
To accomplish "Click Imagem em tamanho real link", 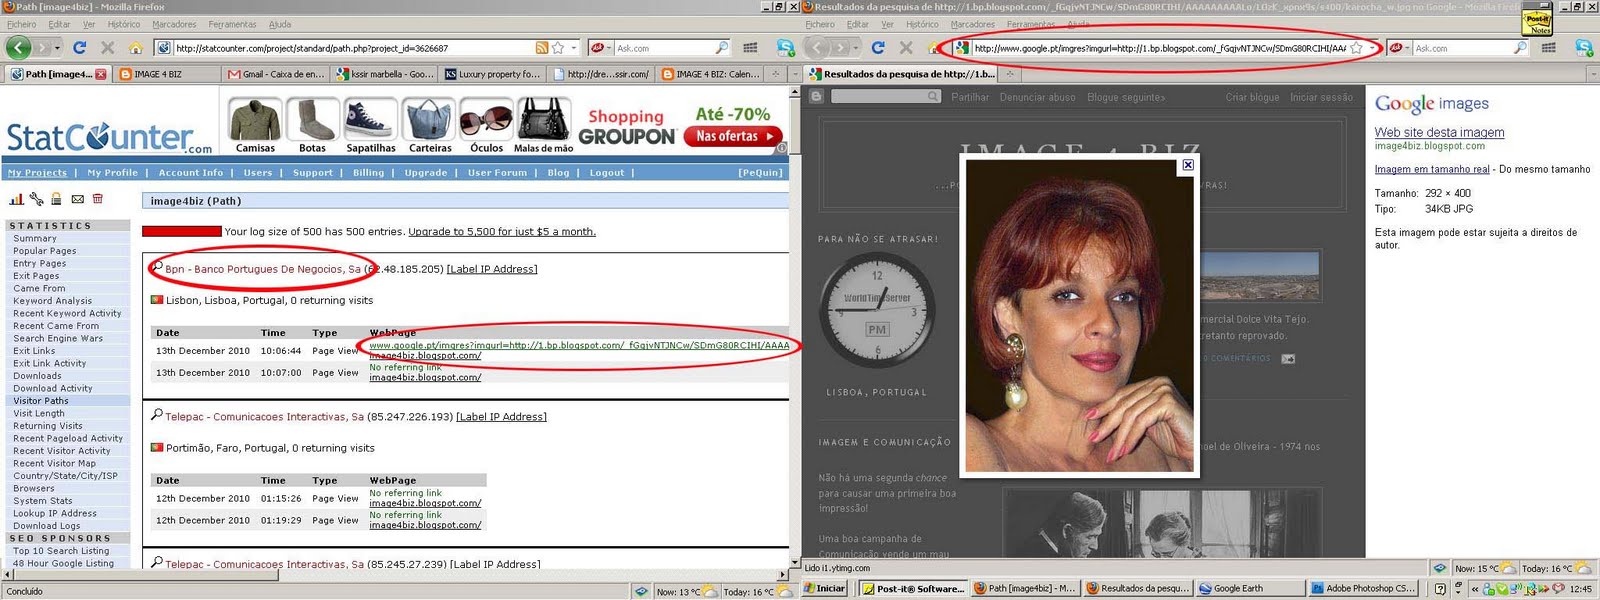I will pyautogui.click(x=1432, y=169).
